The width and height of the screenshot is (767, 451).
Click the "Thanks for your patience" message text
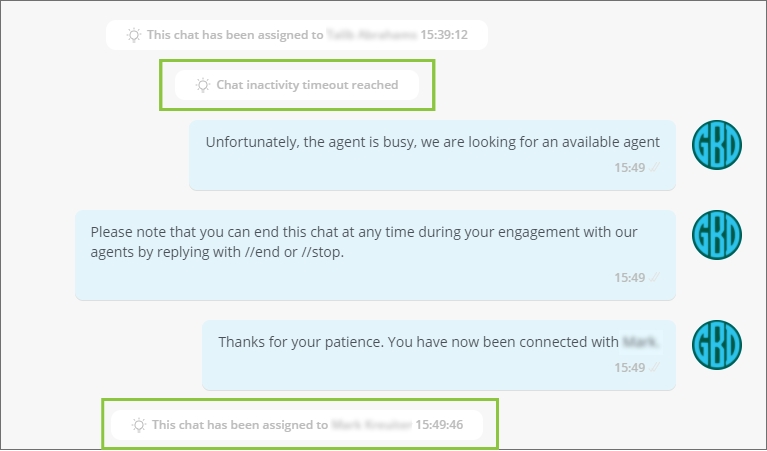coord(418,342)
